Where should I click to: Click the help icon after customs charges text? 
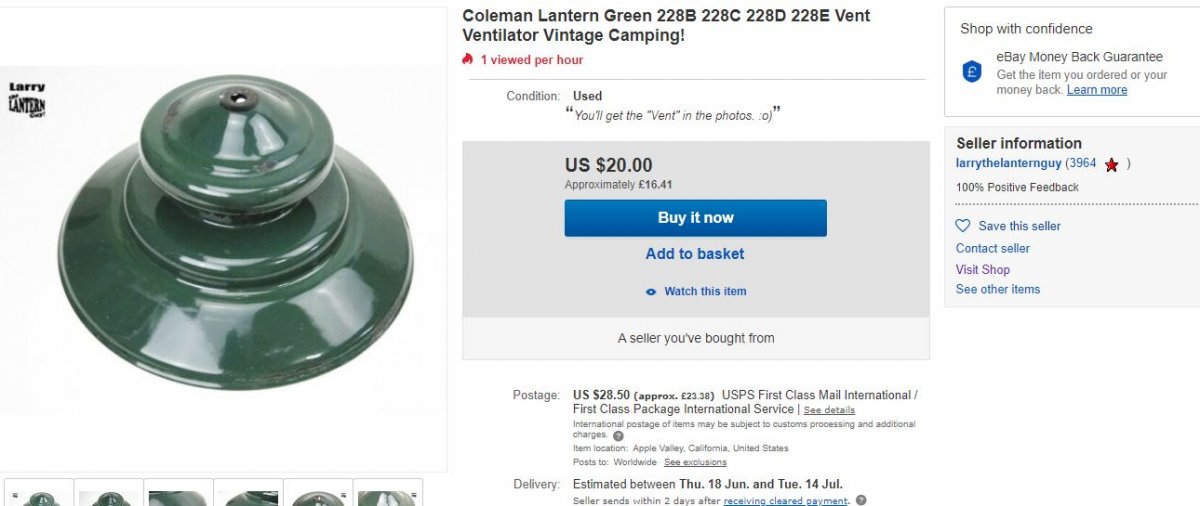click(x=618, y=436)
